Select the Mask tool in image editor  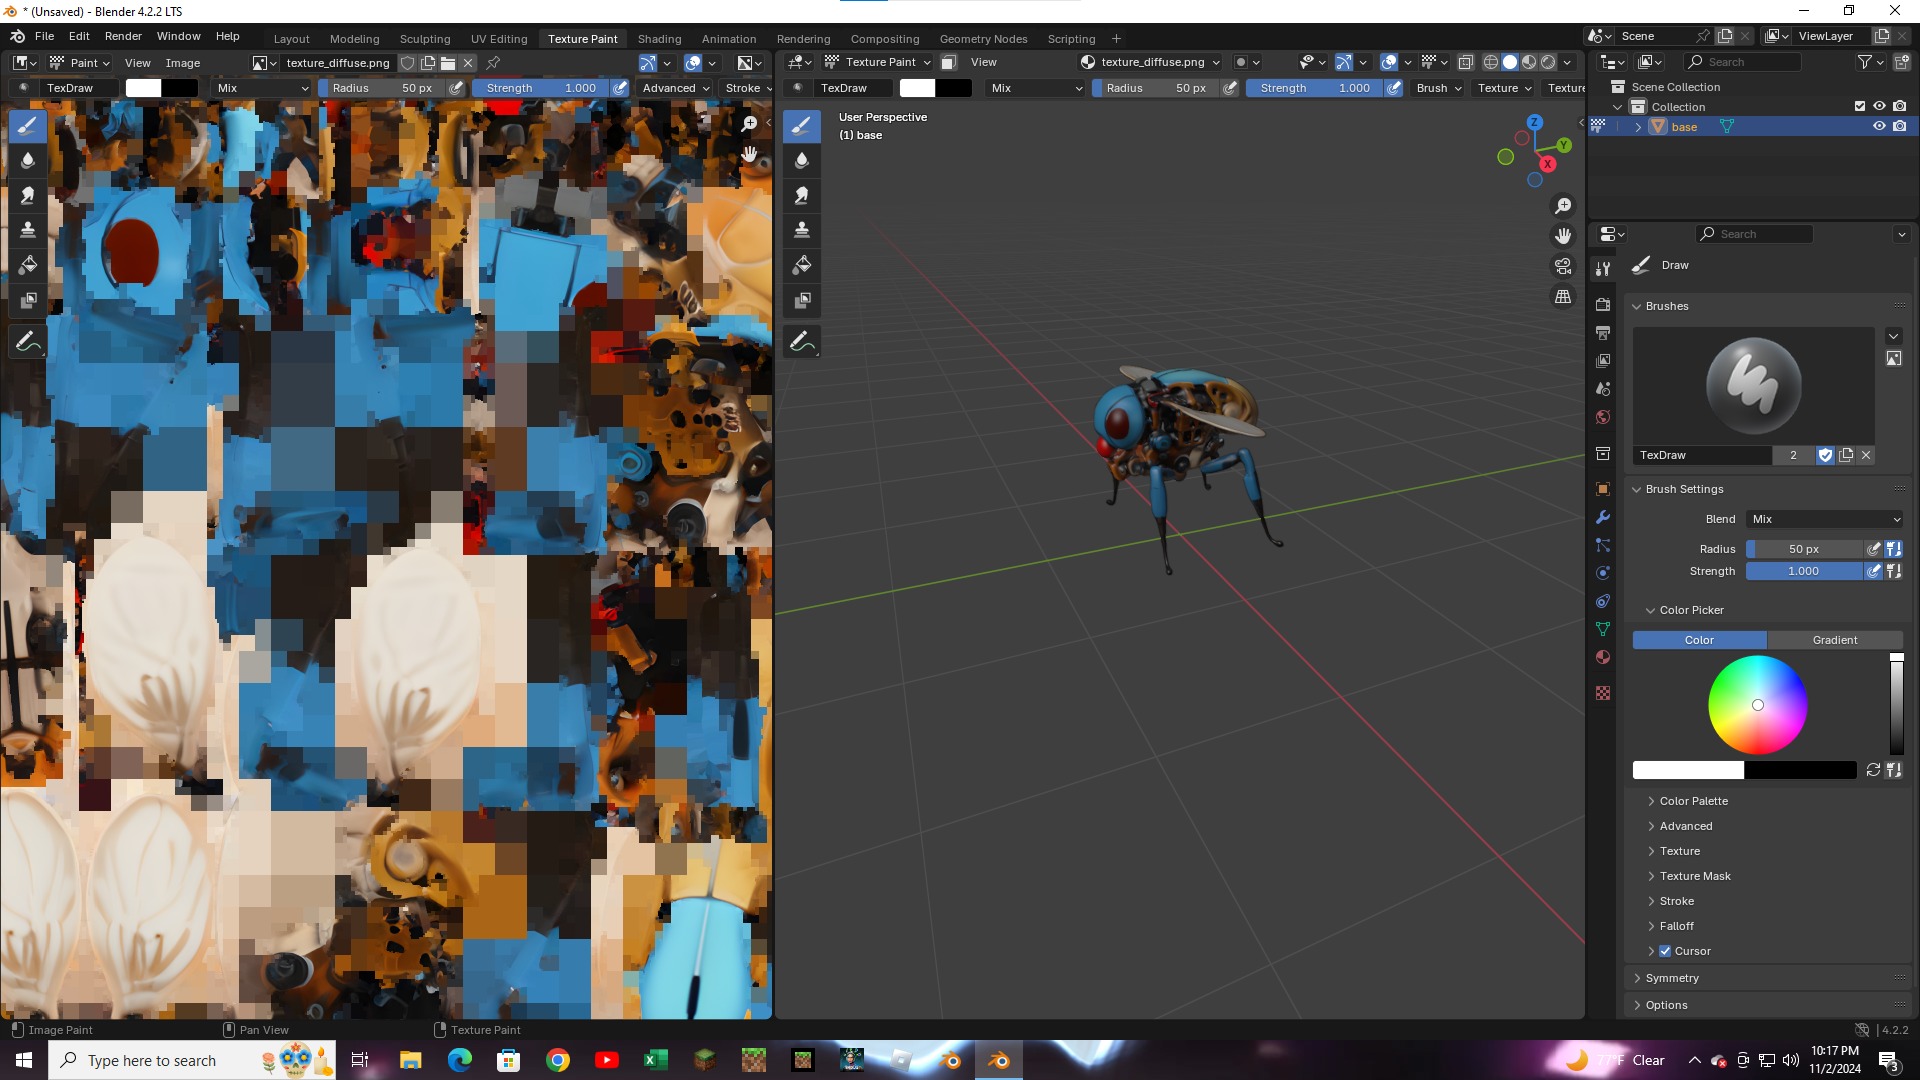[28, 301]
